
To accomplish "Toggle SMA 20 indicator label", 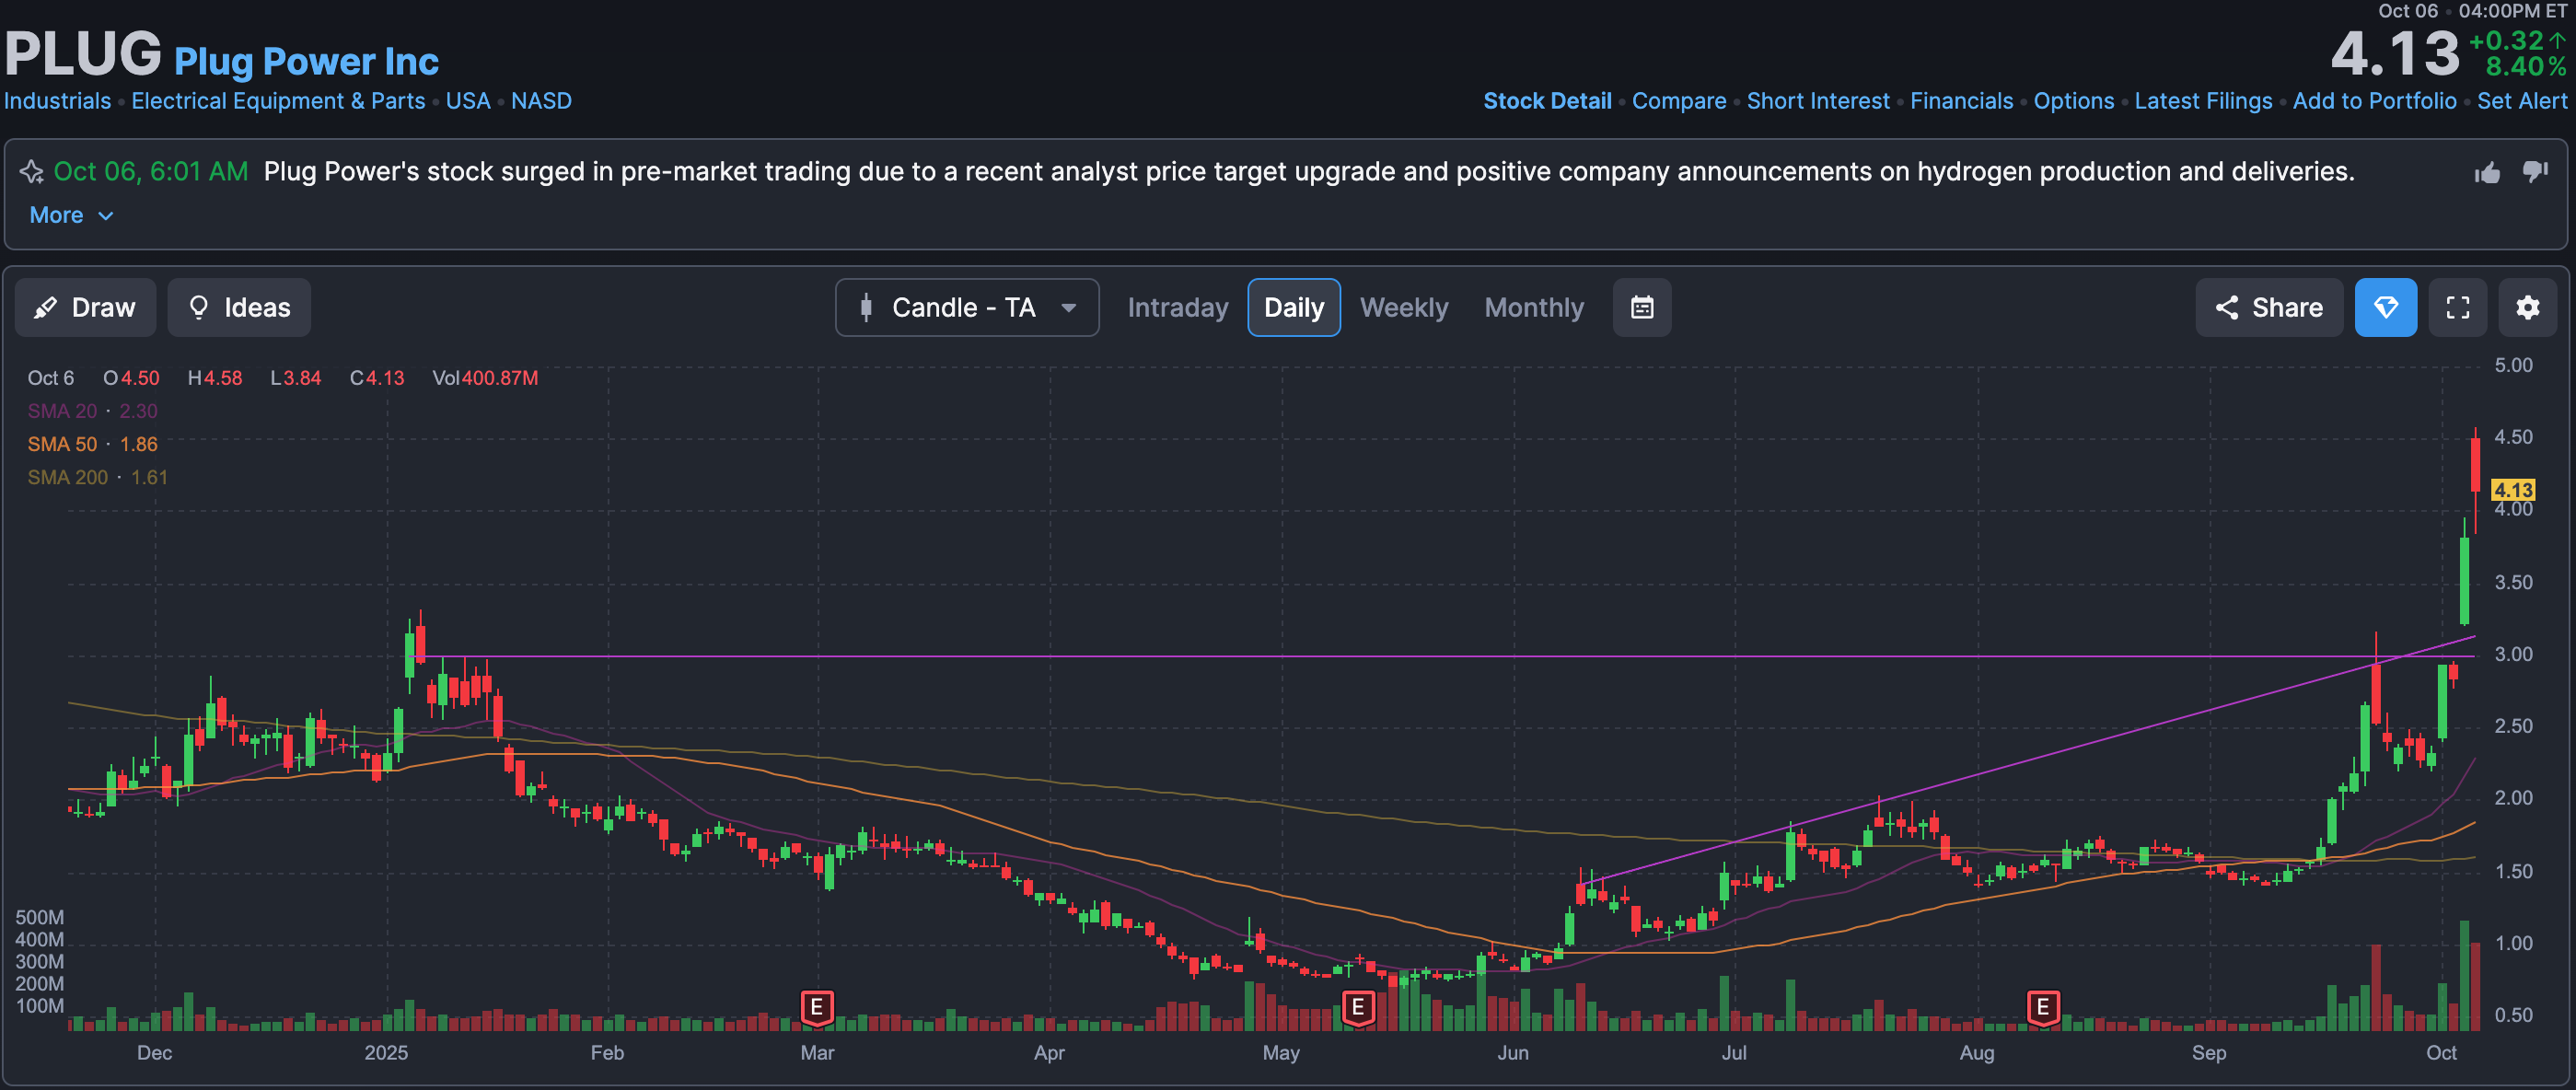I will pos(62,411).
